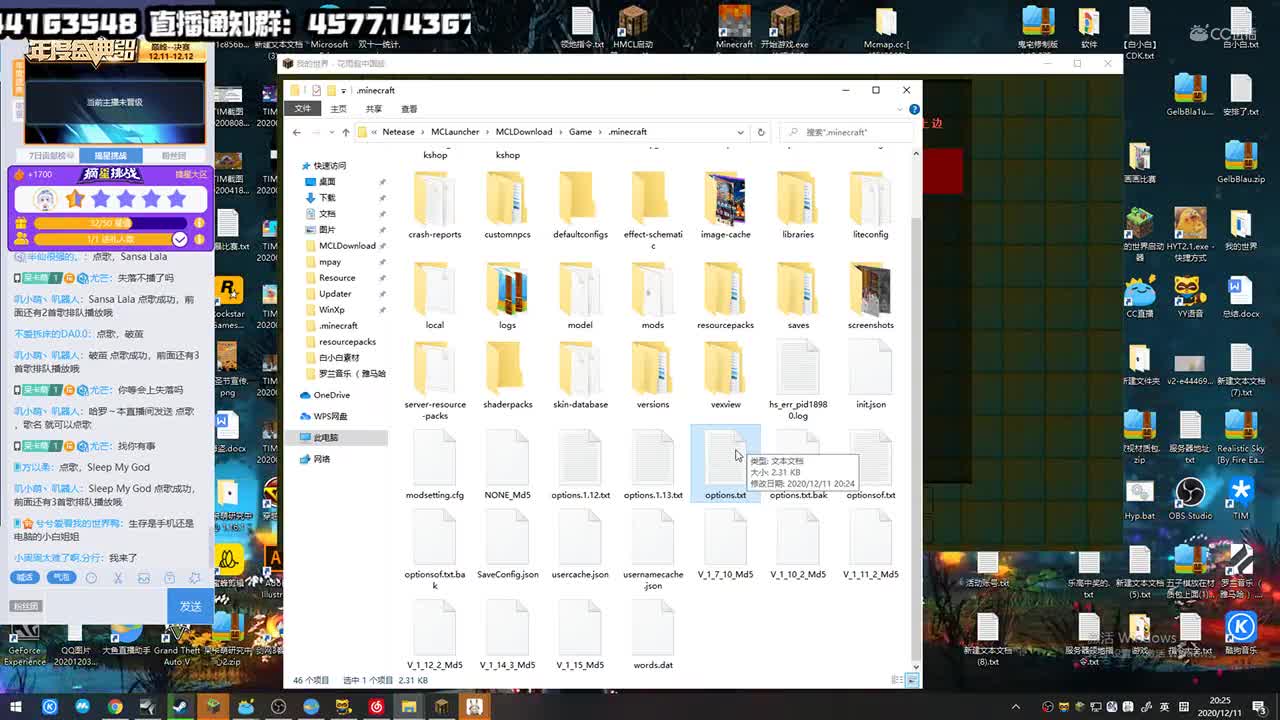The height and width of the screenshot is (720, 1280).
Task: Navigate back with the left arrow
Action: pyautogui.click(x=297, y=132)
